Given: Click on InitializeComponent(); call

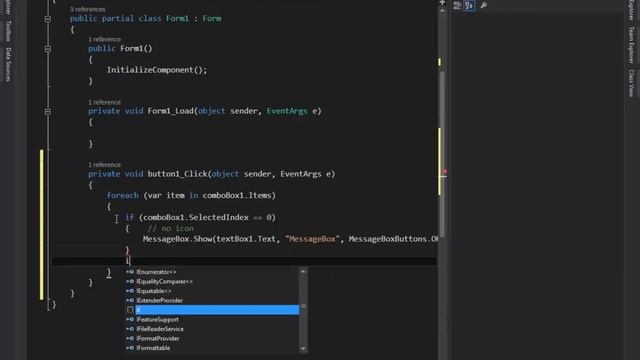Looking at the screenshot, I should click(157, 70).
